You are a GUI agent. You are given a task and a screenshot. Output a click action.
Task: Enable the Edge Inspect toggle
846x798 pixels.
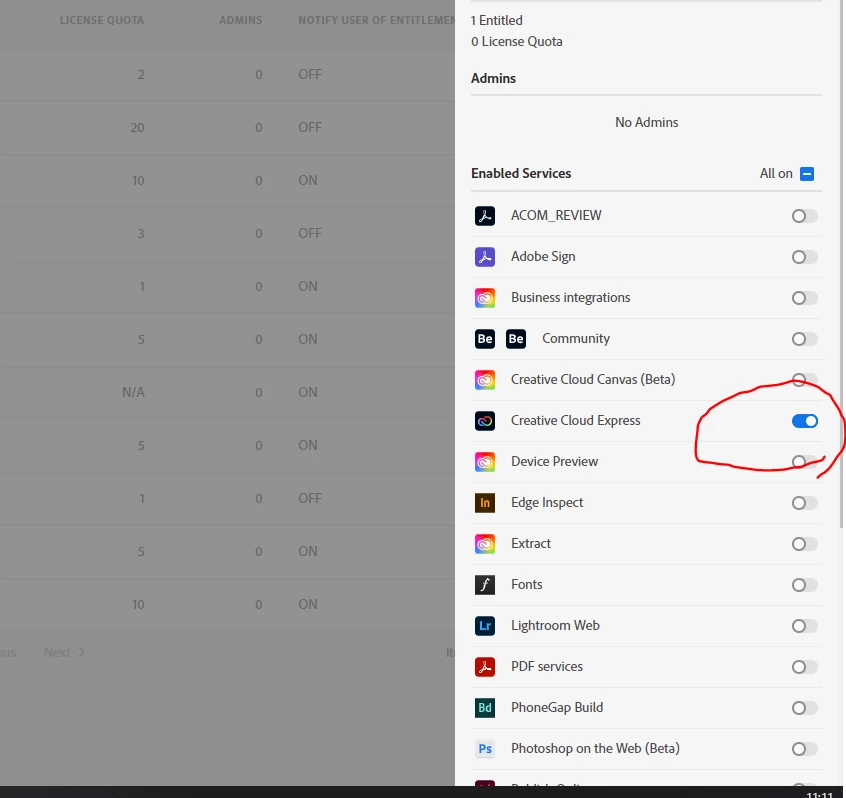[x=804, y=503]
